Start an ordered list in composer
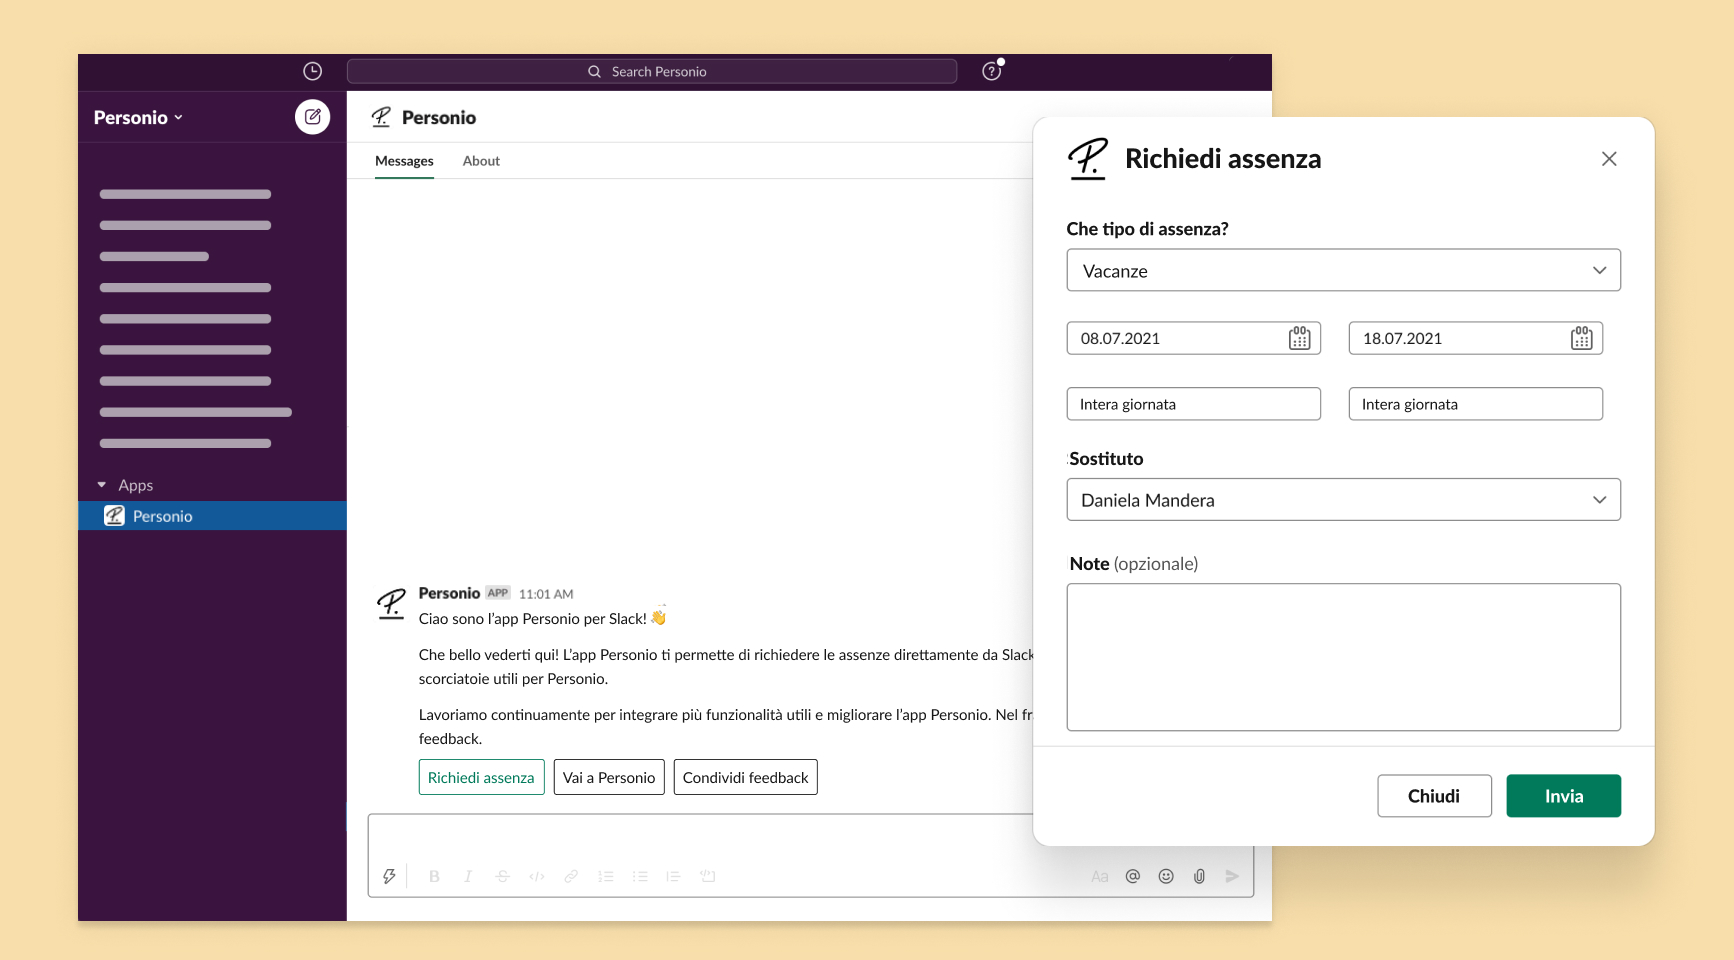Image resolution: width=1734 pixels, height=960 pixels. tap(605, 876)
